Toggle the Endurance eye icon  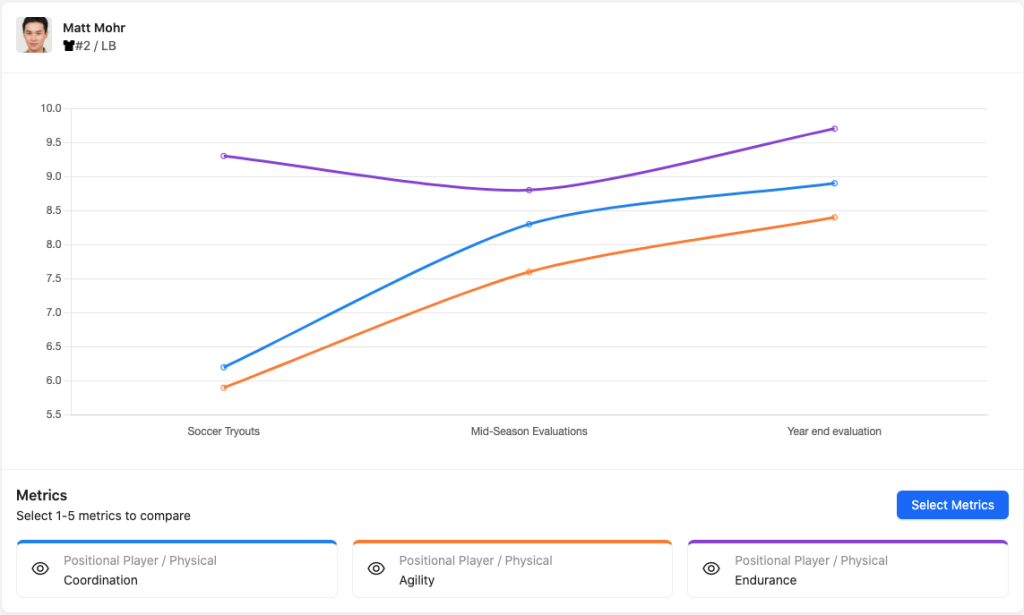point(711,569)
